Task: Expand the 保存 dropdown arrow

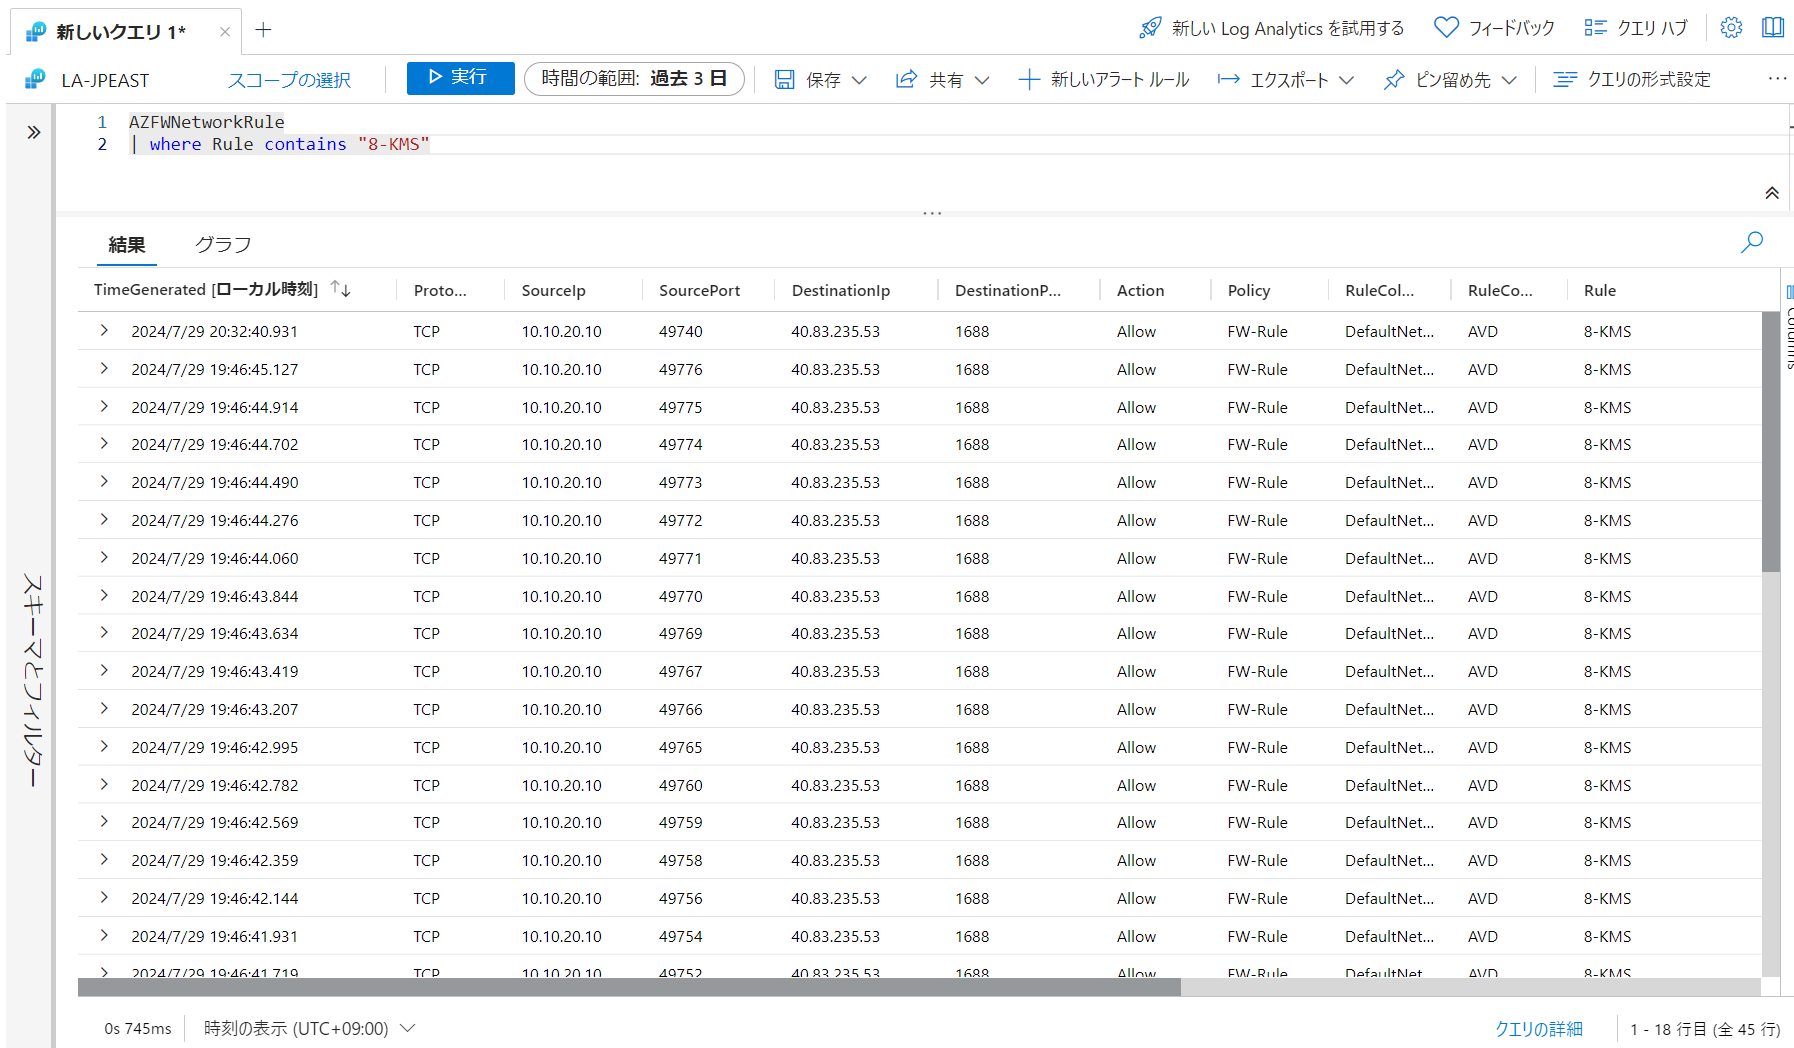Action: 859,80
